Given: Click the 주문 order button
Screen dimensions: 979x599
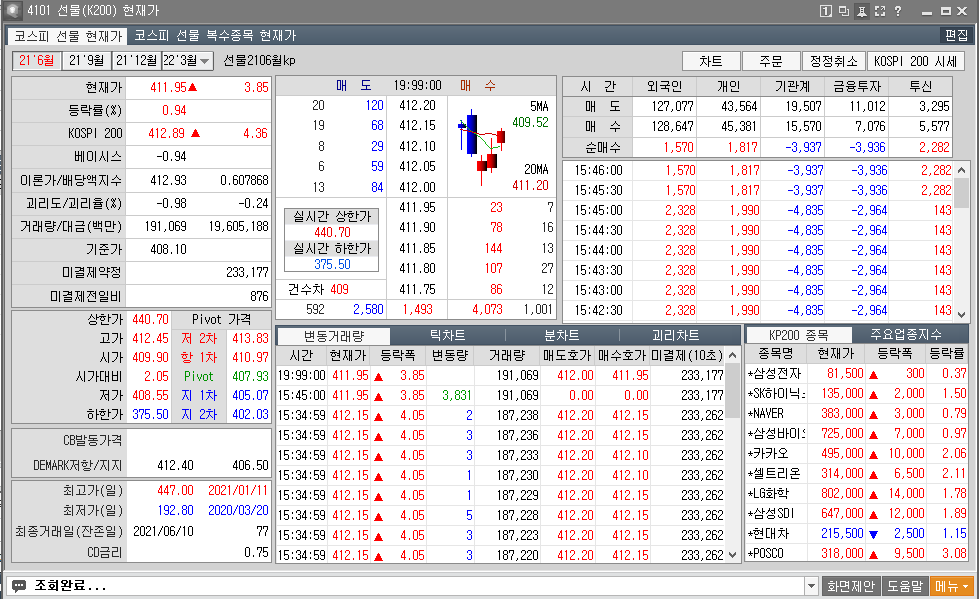Looking at the screenshot, I should [771, 60].
